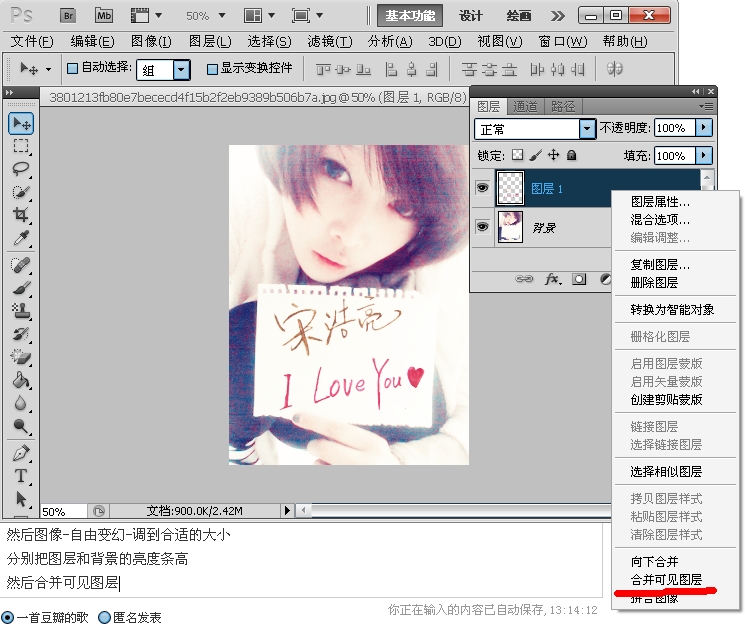Screen dimensions: 745x626
Task: Open the 滤镜(T) menu
Action: [329, 41]
